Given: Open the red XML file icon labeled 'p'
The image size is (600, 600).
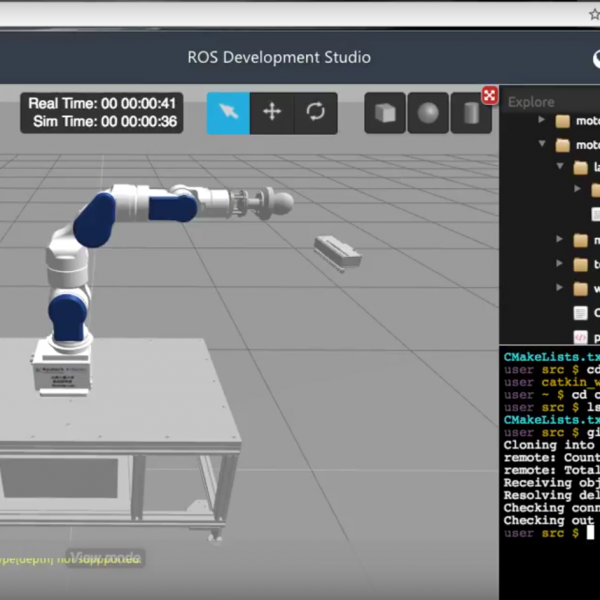Looking at the screenshot, I should pos(580,337).
